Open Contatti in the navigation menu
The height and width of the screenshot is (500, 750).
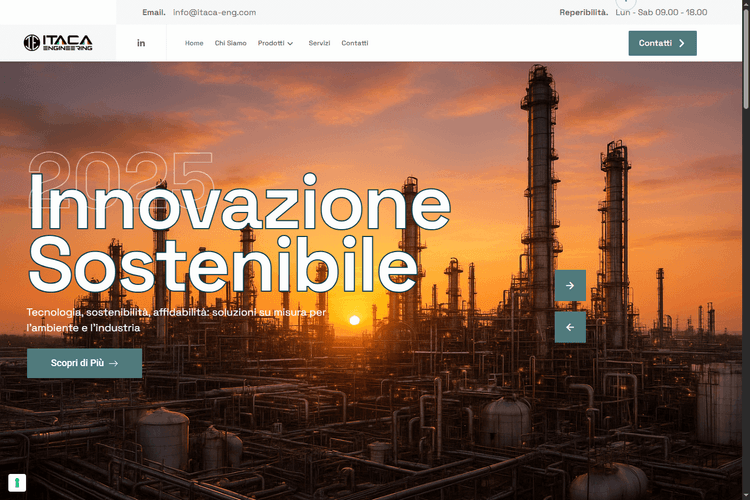click(x=354, y=43)
